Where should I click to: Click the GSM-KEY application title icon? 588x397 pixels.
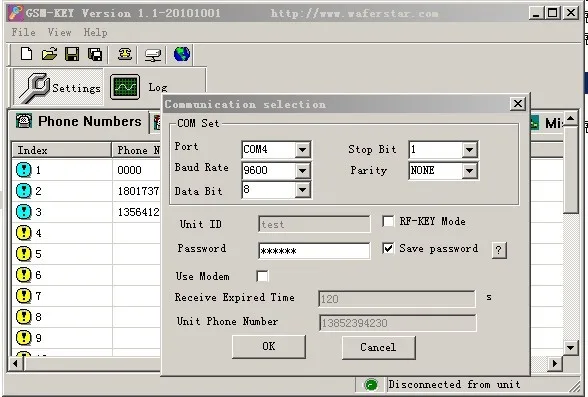[x=16, y=13]
